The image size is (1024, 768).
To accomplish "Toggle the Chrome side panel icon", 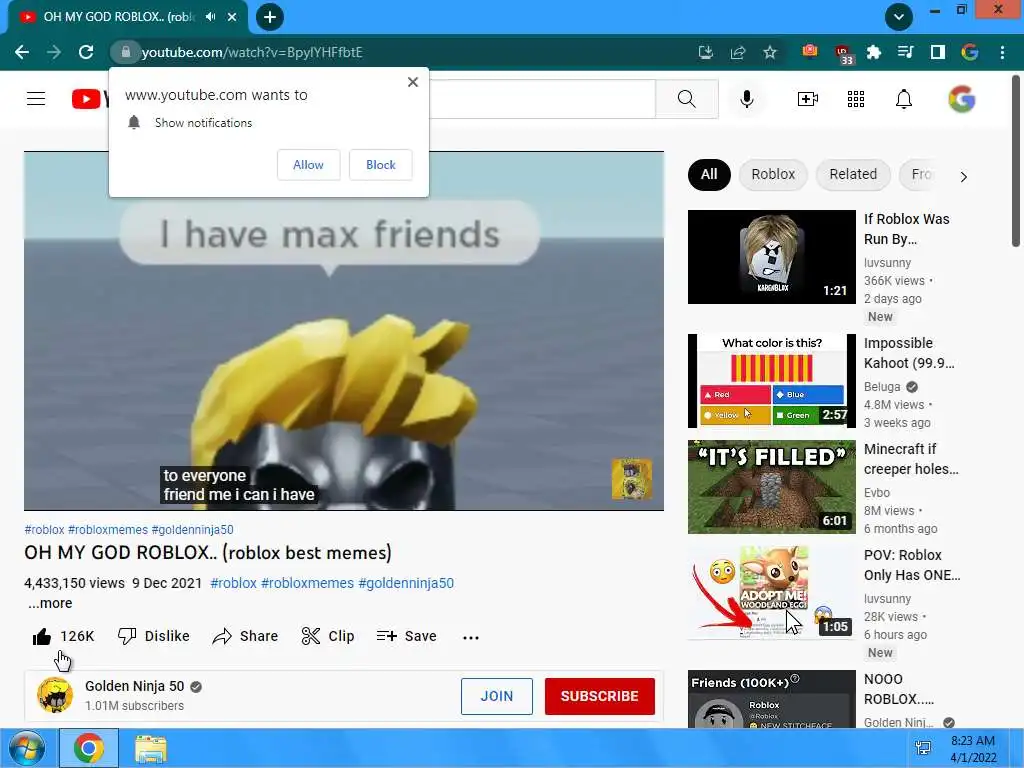I will tap(938, 52).
